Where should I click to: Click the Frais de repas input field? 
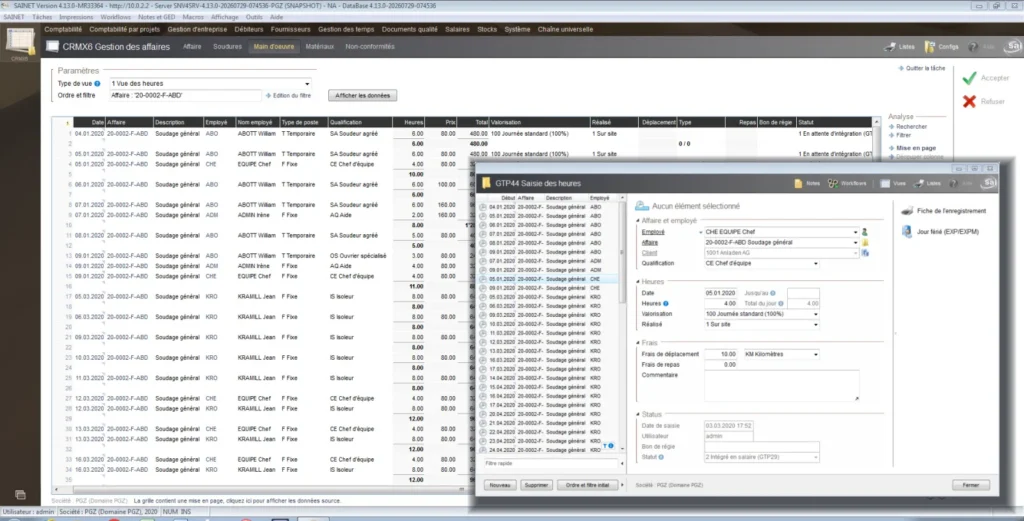pos(721,365)
